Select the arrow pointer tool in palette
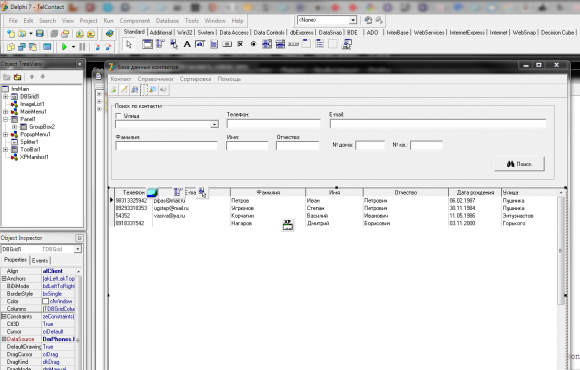This screenshot has width=580, height=370. [x=129, y=44]
